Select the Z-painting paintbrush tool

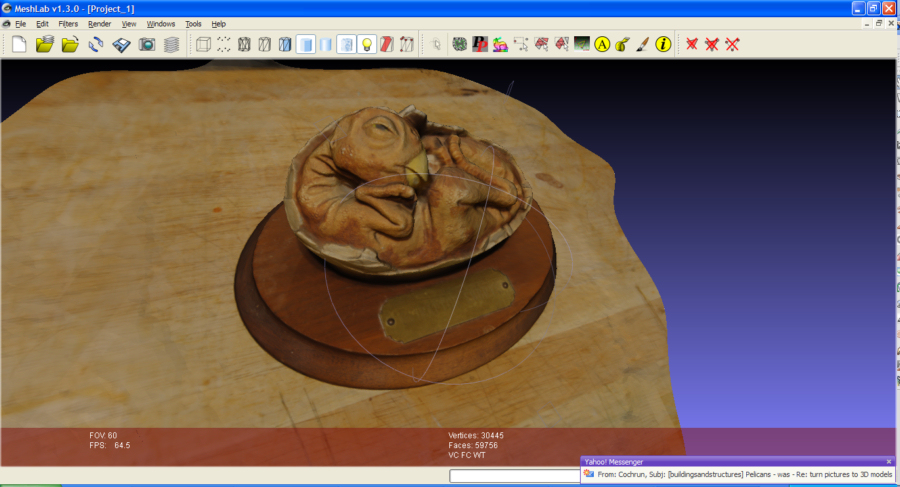[x=642, y=44]
